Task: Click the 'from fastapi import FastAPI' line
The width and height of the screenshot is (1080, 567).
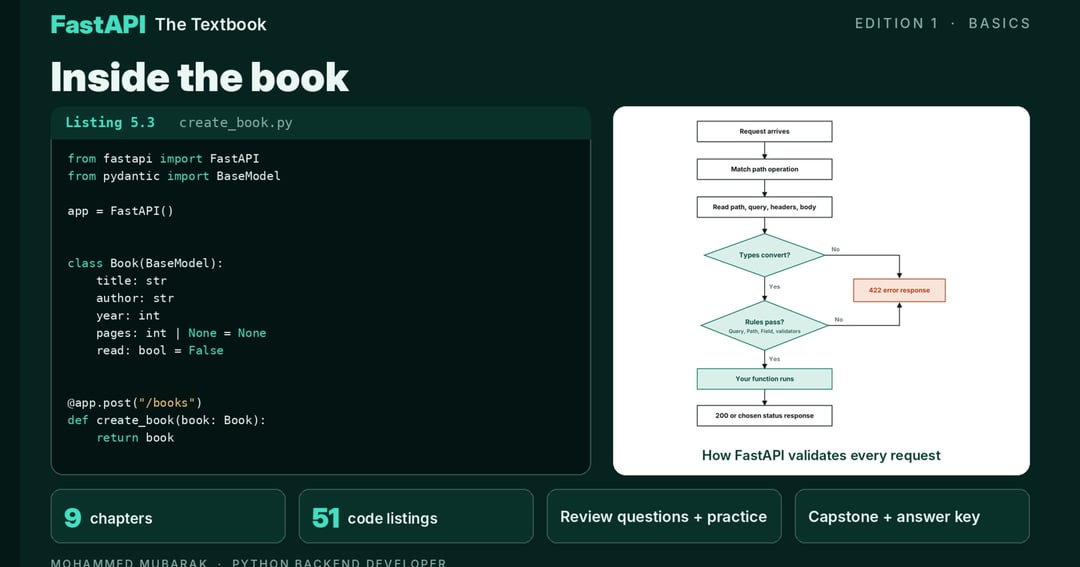Action: [x=163, y=158]
